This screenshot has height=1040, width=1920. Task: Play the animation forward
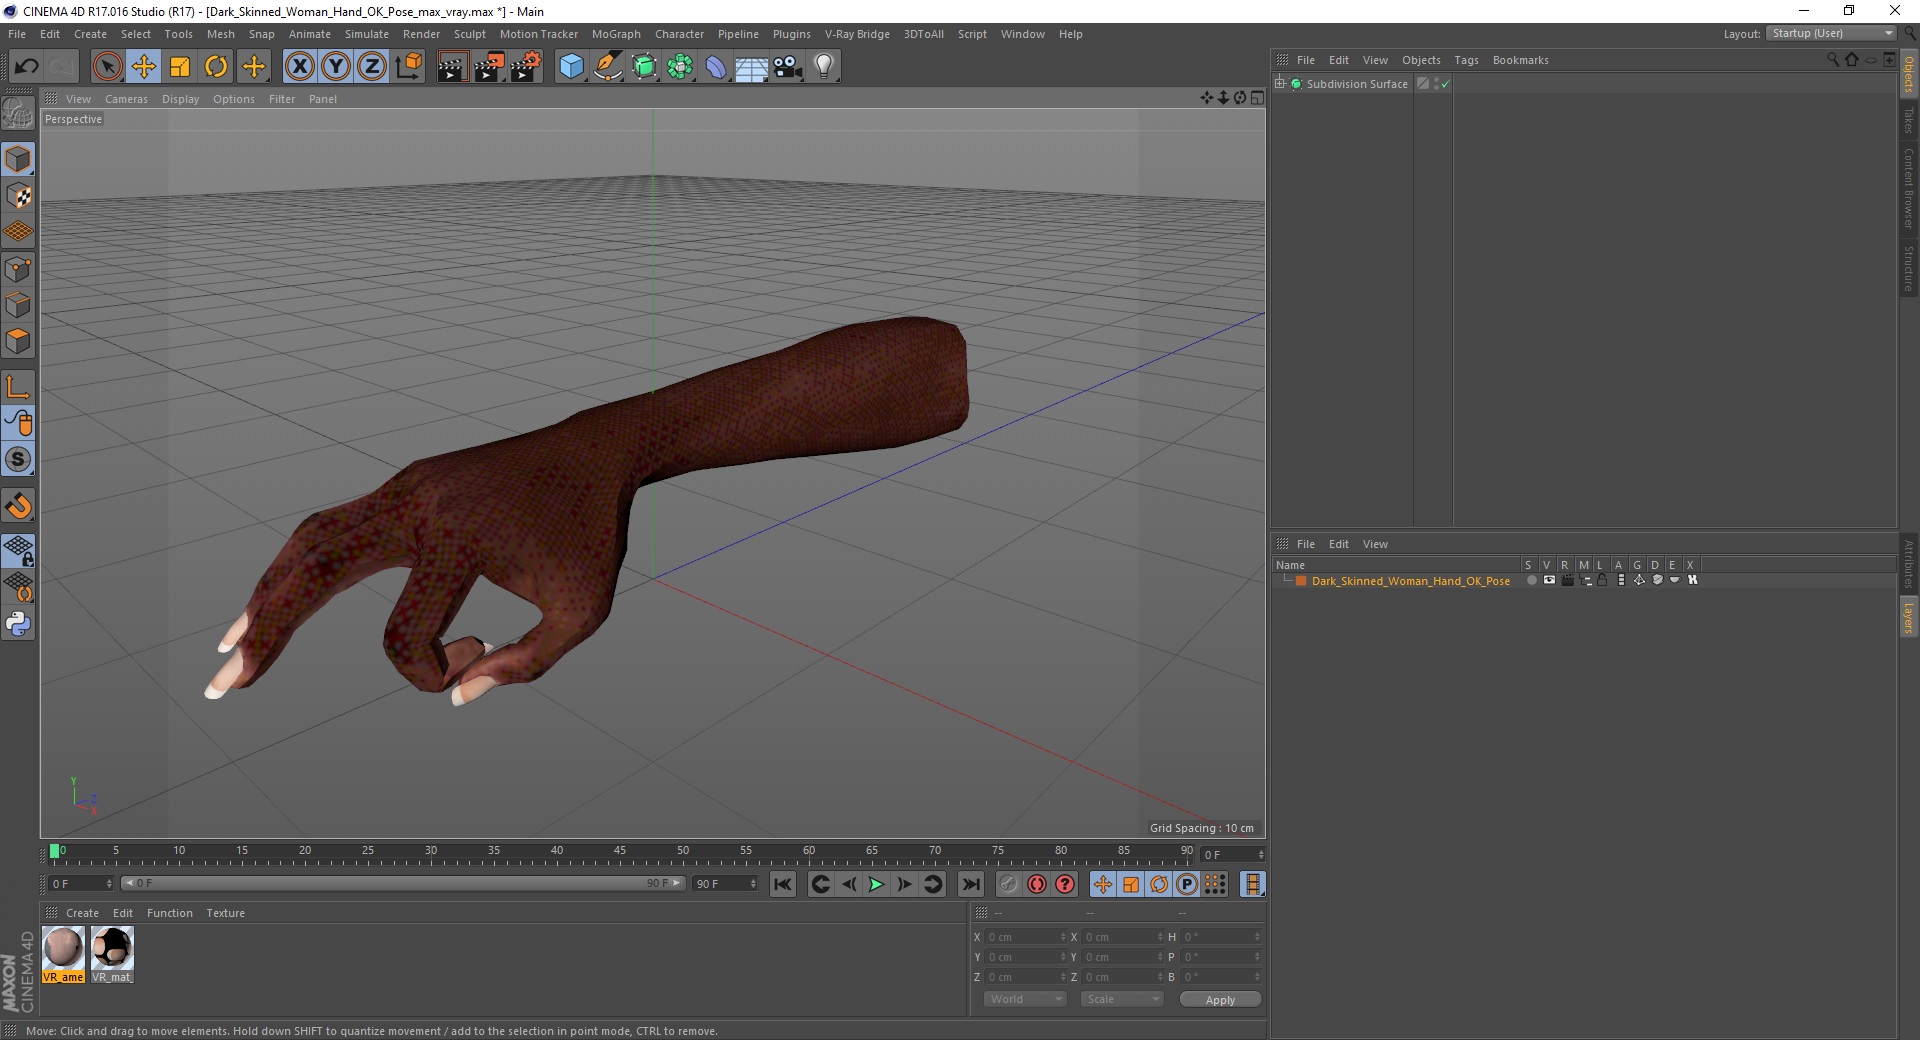[x=876, y=884]
